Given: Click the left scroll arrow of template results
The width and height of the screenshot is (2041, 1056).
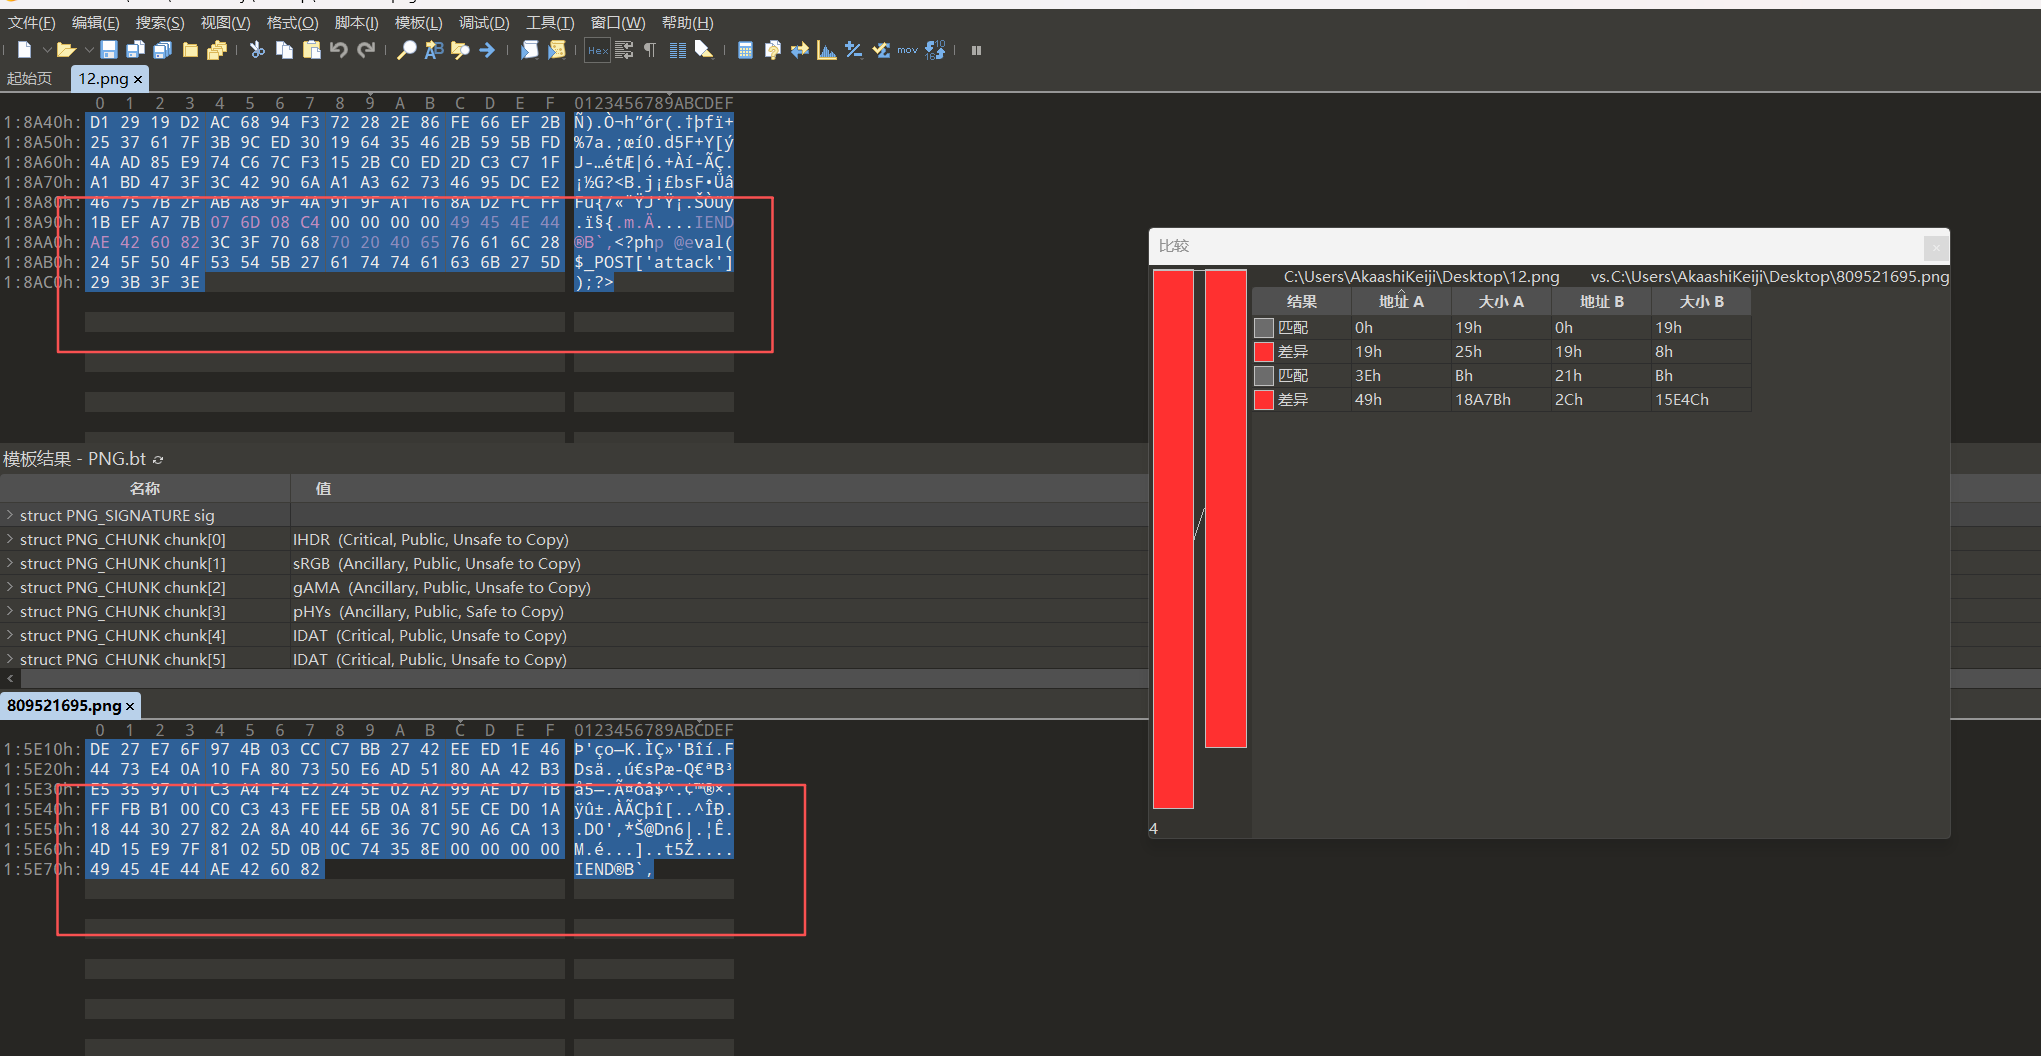Looking at the screenshot, I should 10,678.
